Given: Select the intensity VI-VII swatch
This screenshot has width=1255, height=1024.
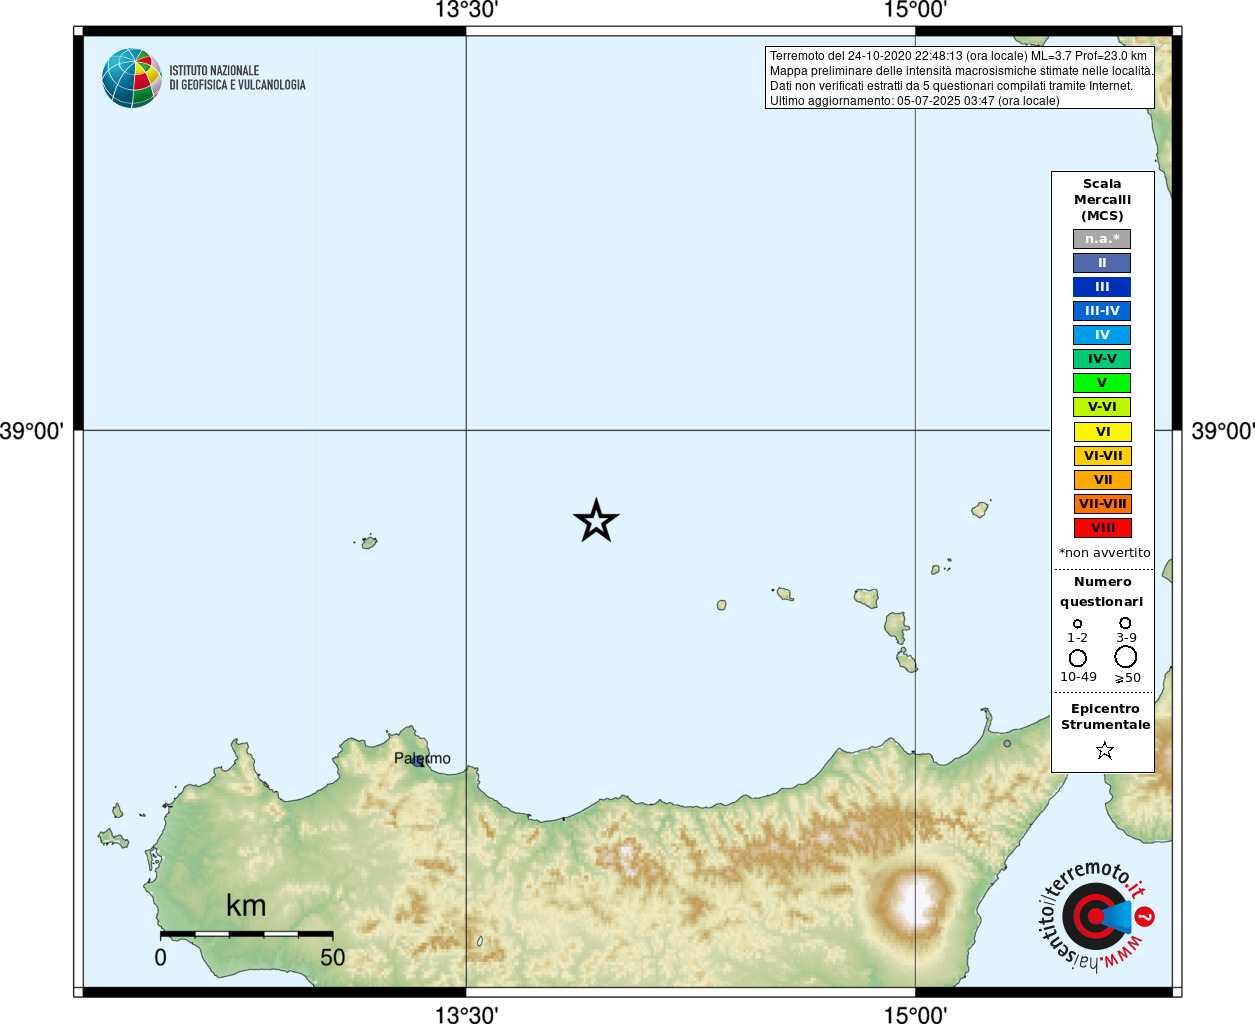Looking at the screenshot, I should point(1102,456).
